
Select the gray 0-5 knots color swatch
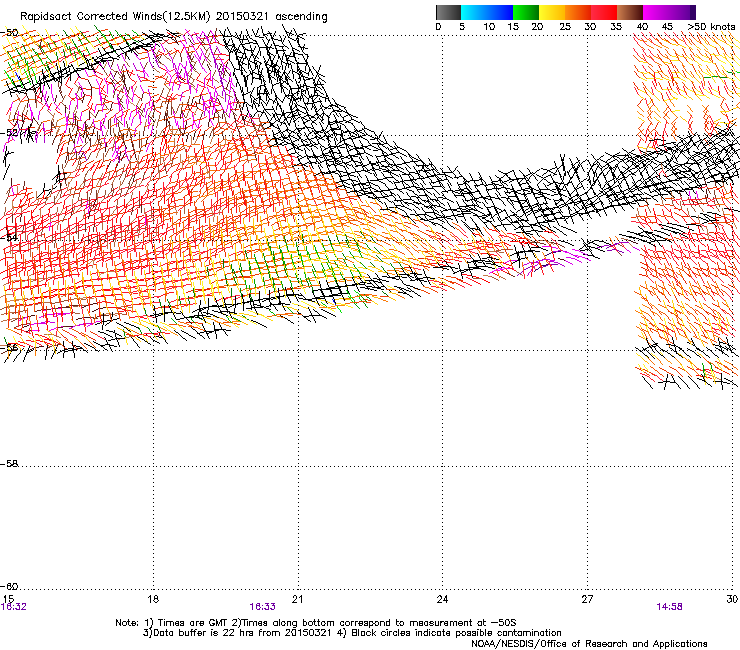(448, 12)
